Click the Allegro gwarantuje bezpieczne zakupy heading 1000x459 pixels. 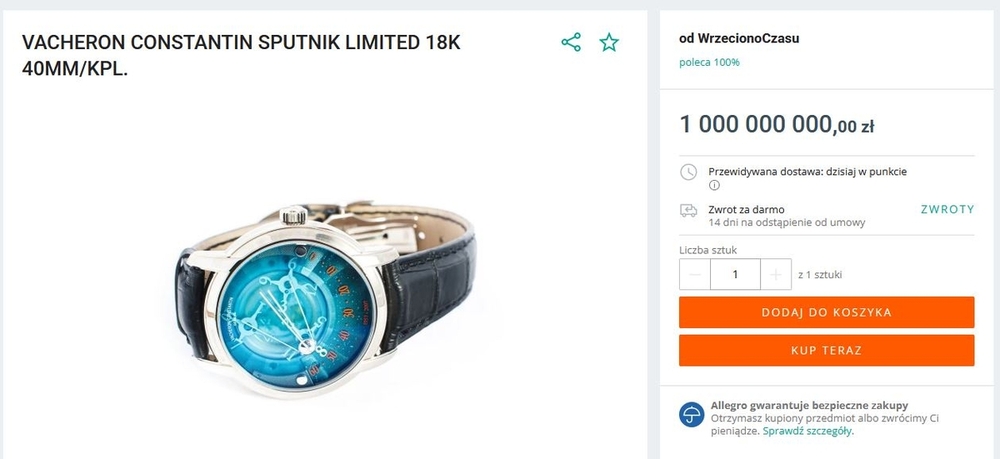pyautogui.click(x=809, y=405)
